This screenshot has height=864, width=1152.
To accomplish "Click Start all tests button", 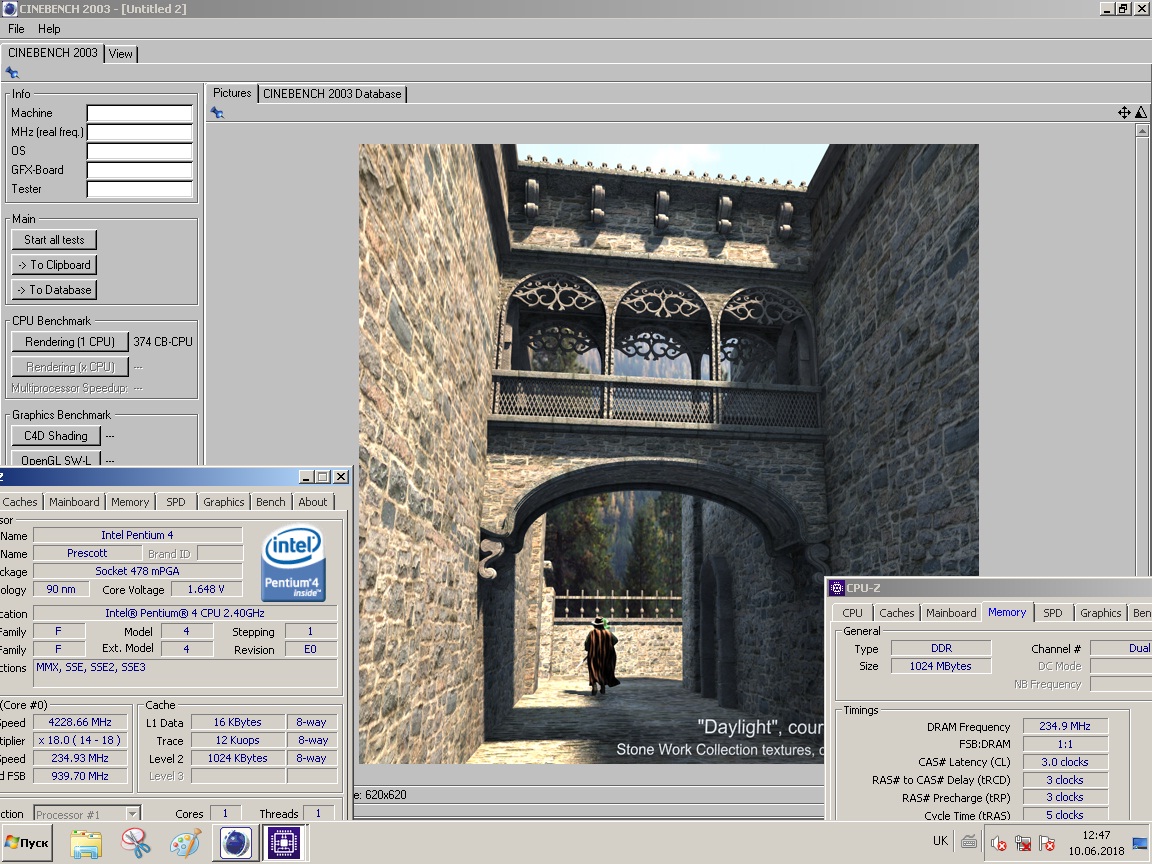I will coord(54,240).
